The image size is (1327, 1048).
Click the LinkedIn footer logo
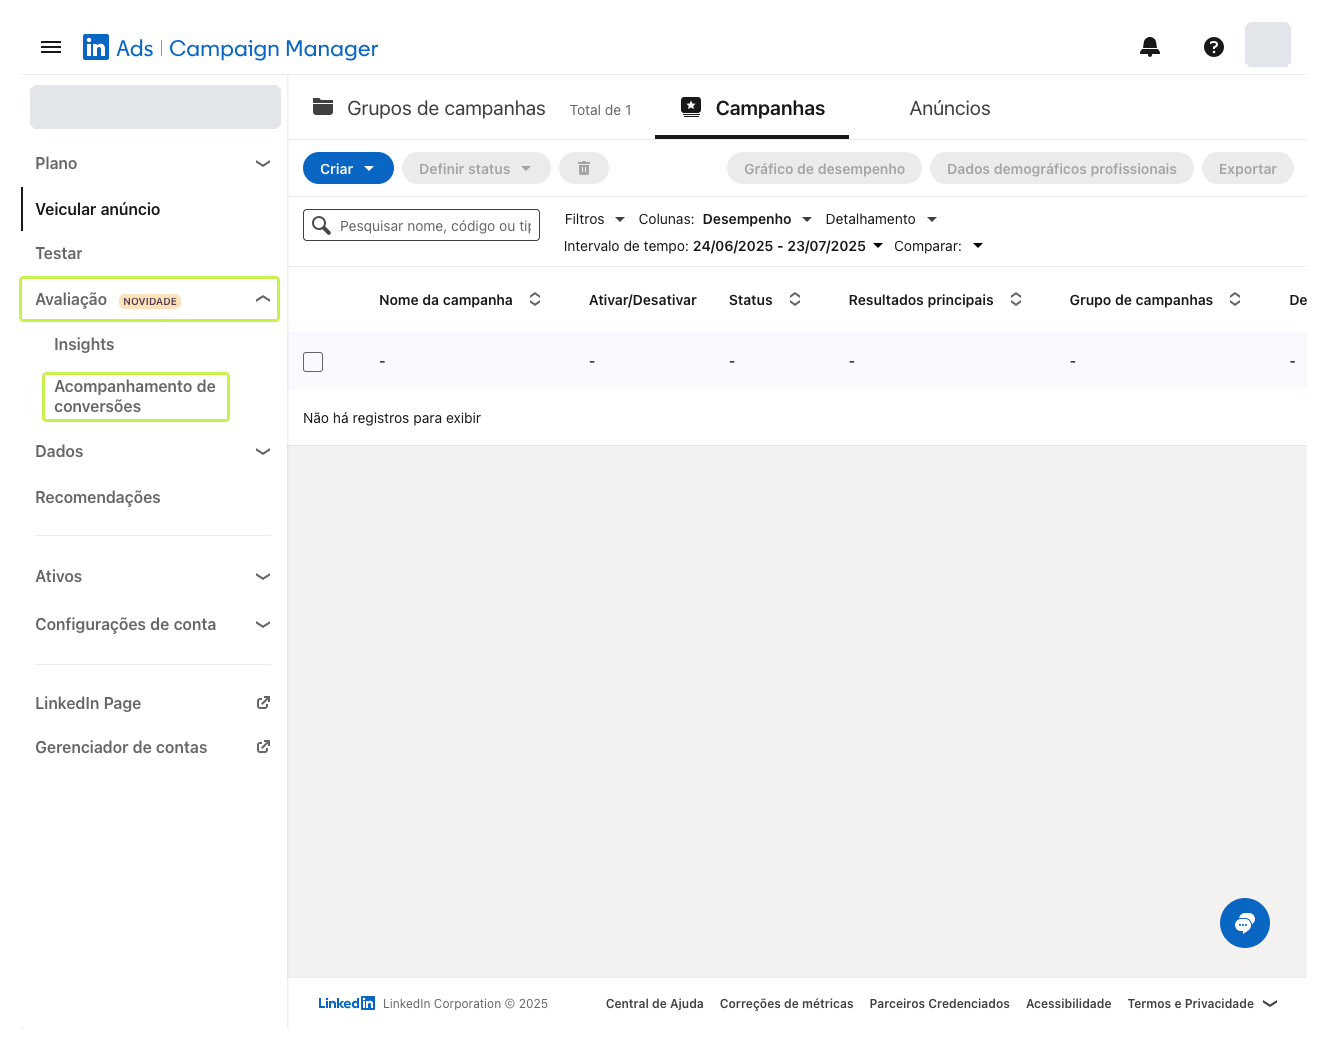click(347, 1003)
